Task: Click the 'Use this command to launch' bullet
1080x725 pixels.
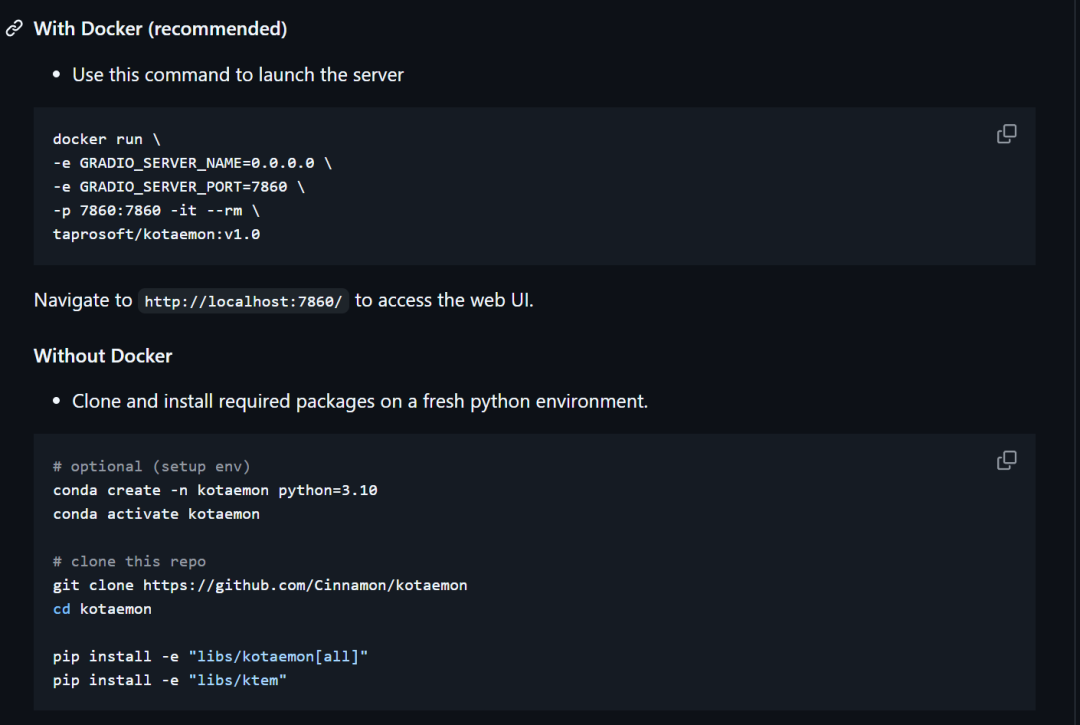Action: 238,75
